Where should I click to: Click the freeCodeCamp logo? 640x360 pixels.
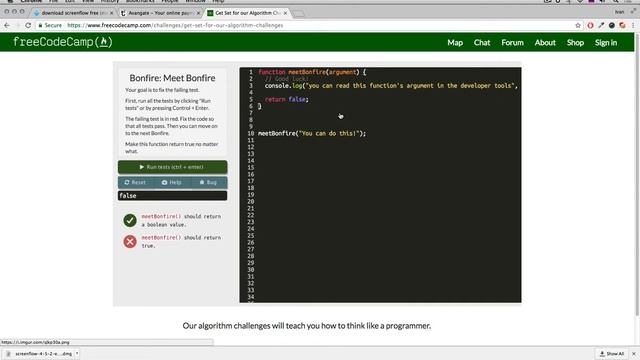[62, 42]
